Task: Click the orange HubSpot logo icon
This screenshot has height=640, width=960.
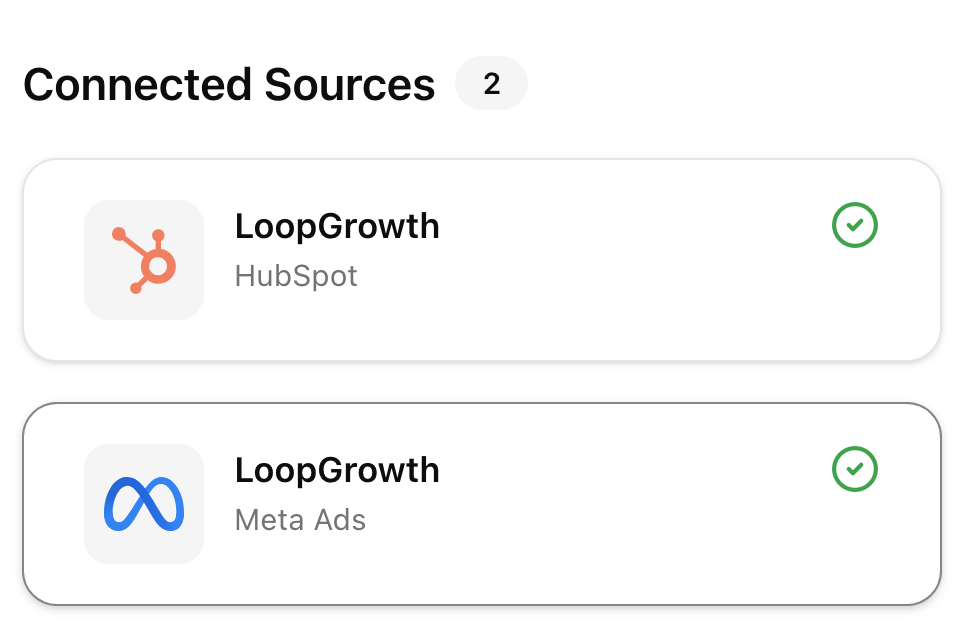Action: (146, 261)
